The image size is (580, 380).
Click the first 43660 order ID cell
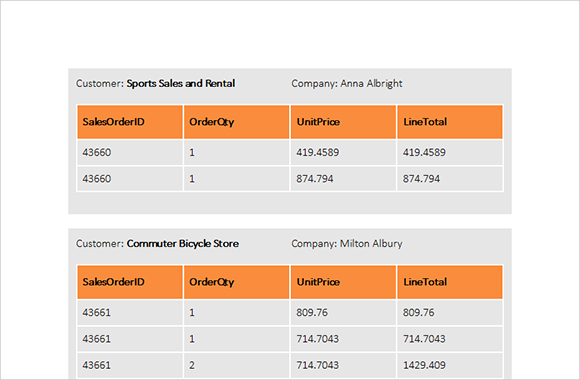point(130,152)
